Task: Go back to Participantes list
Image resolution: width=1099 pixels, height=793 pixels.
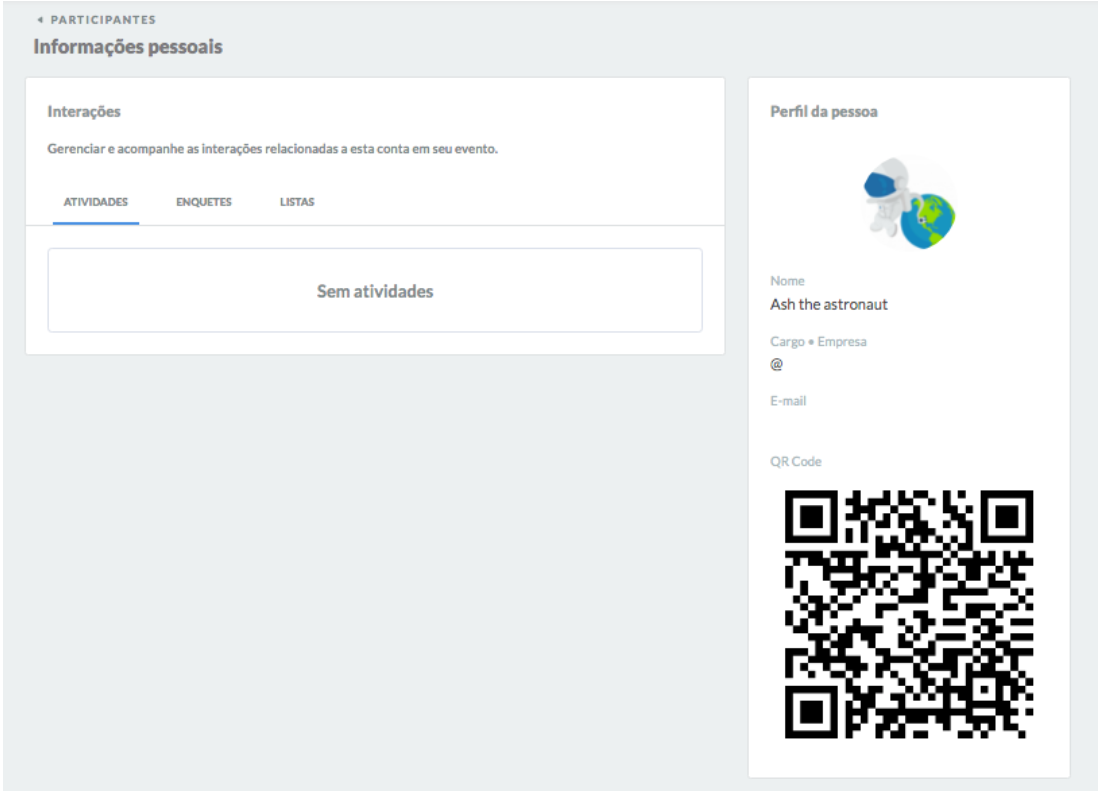Action: tap(103, 20)
